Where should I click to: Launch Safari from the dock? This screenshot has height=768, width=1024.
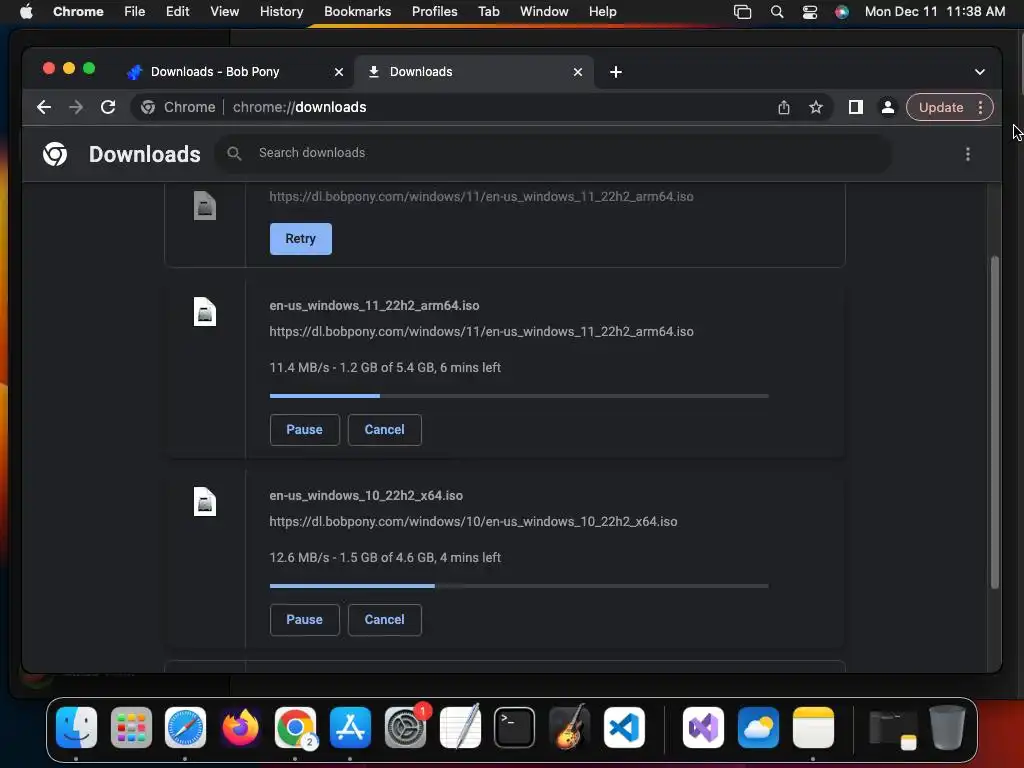[x=185, y=728]
